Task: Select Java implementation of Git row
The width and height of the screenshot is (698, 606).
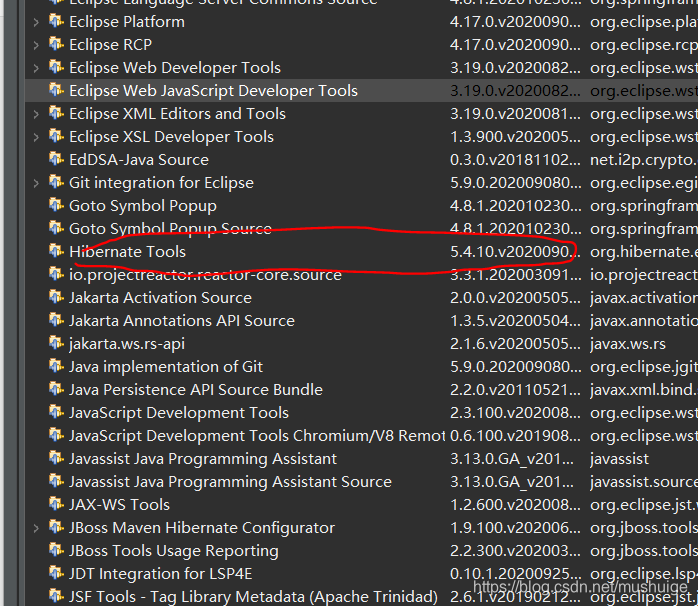Action: [x=361, y=367]
